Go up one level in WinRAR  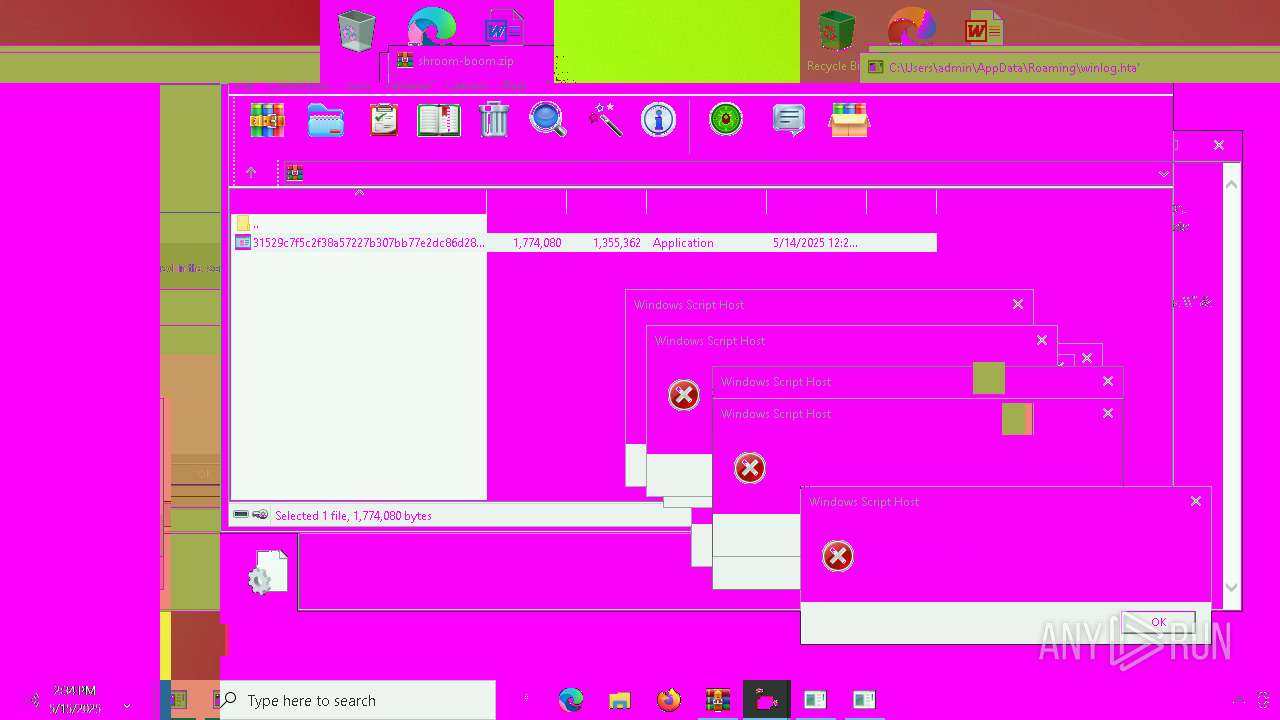[x=251, y=172]
